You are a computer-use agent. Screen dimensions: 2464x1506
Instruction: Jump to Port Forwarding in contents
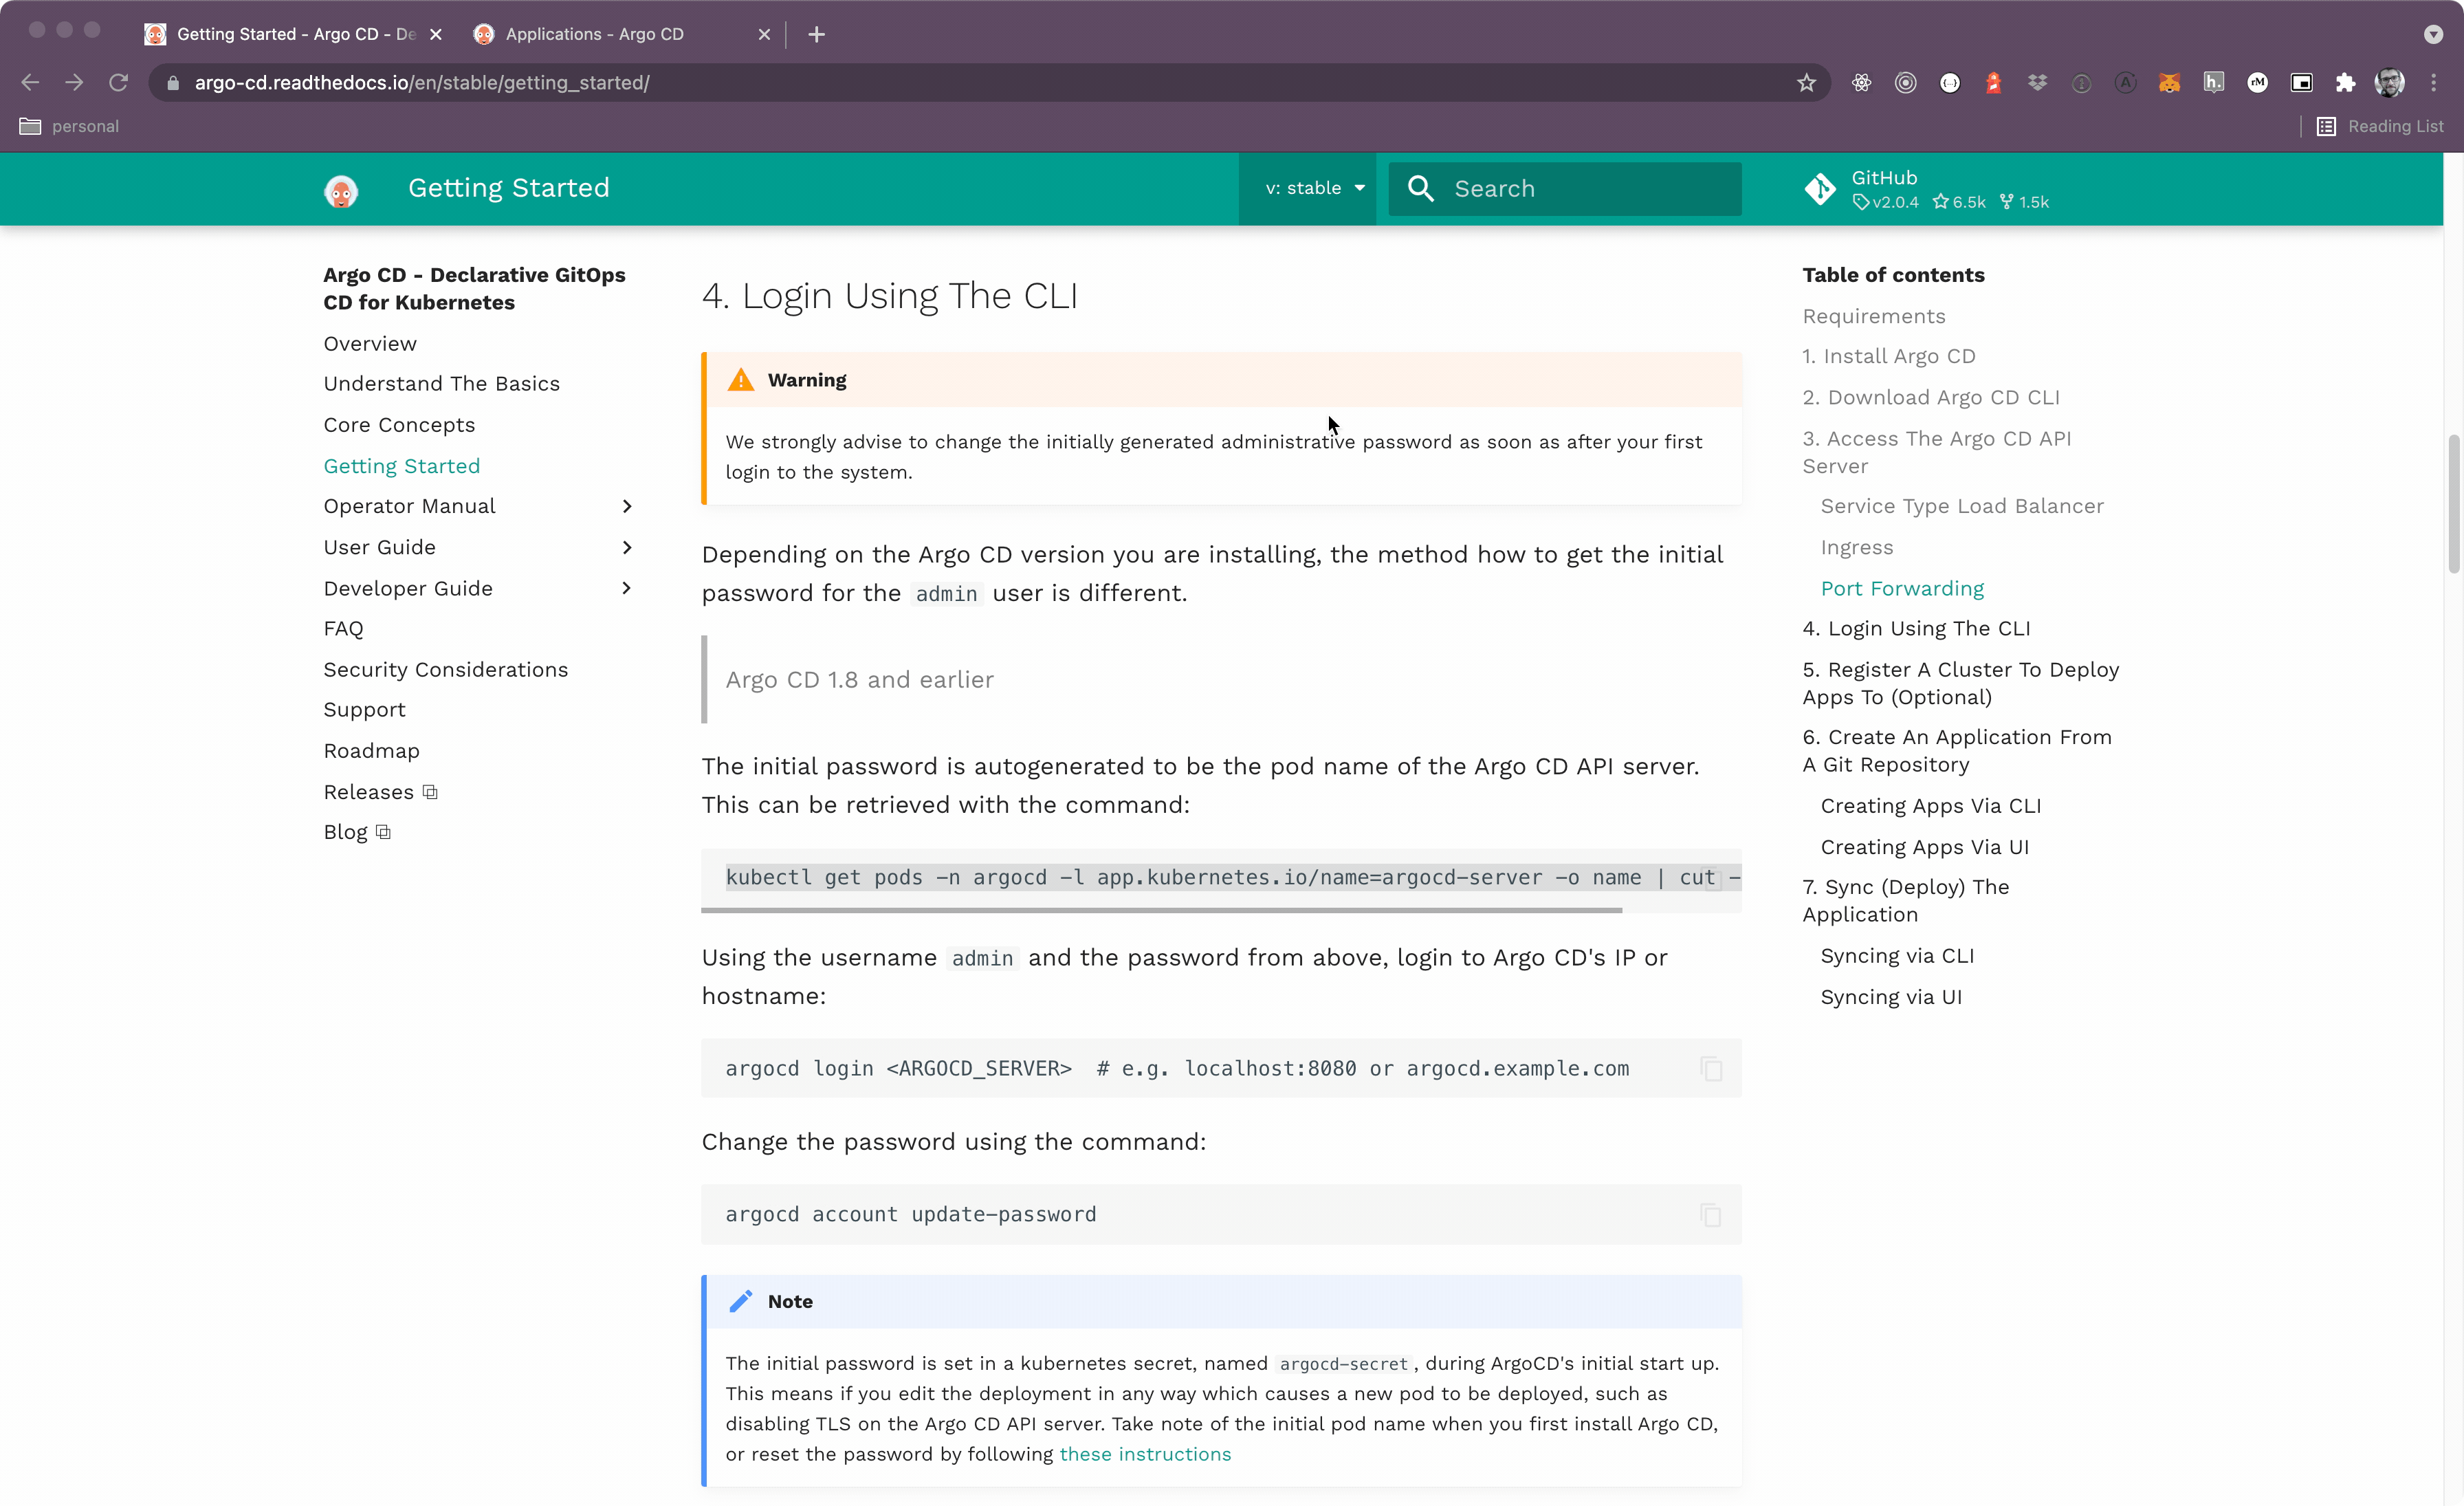1902,588
